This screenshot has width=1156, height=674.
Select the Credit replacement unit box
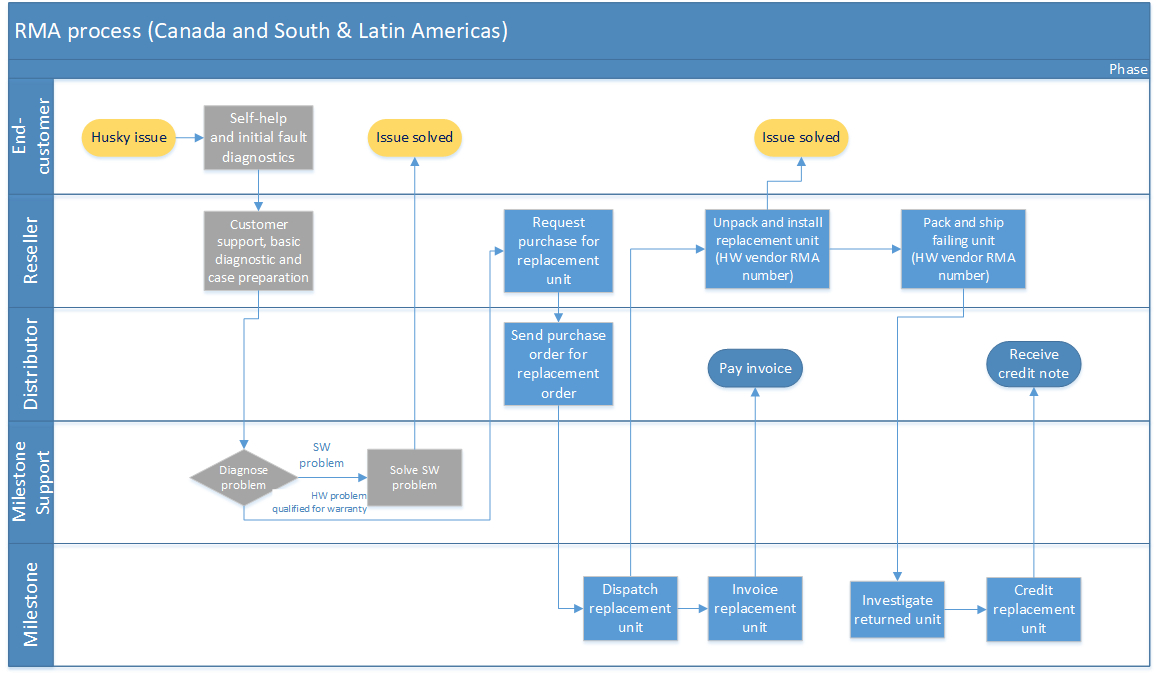click(1034, 609)
